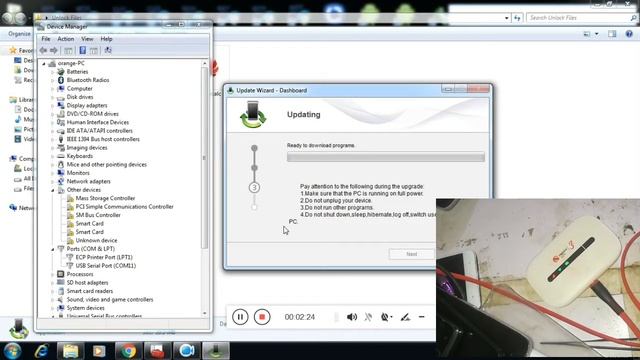Image resolution: width=640 pixels, height=360 pixels.
Task: Click the recorder pen annotation icon
Action: [405, 317]
